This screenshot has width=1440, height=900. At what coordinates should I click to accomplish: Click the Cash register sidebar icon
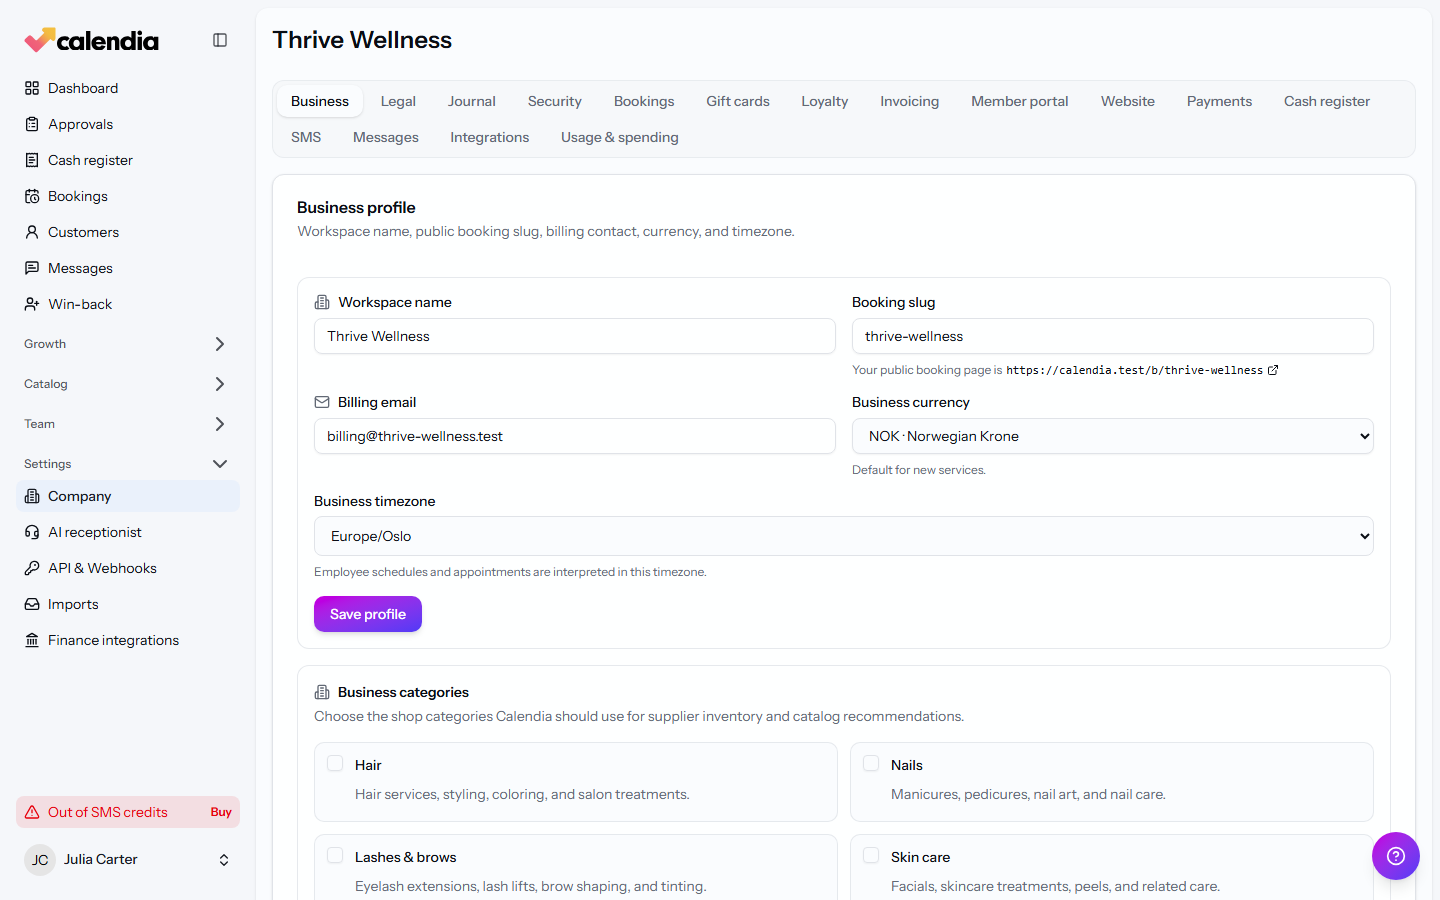coord(32,160)
